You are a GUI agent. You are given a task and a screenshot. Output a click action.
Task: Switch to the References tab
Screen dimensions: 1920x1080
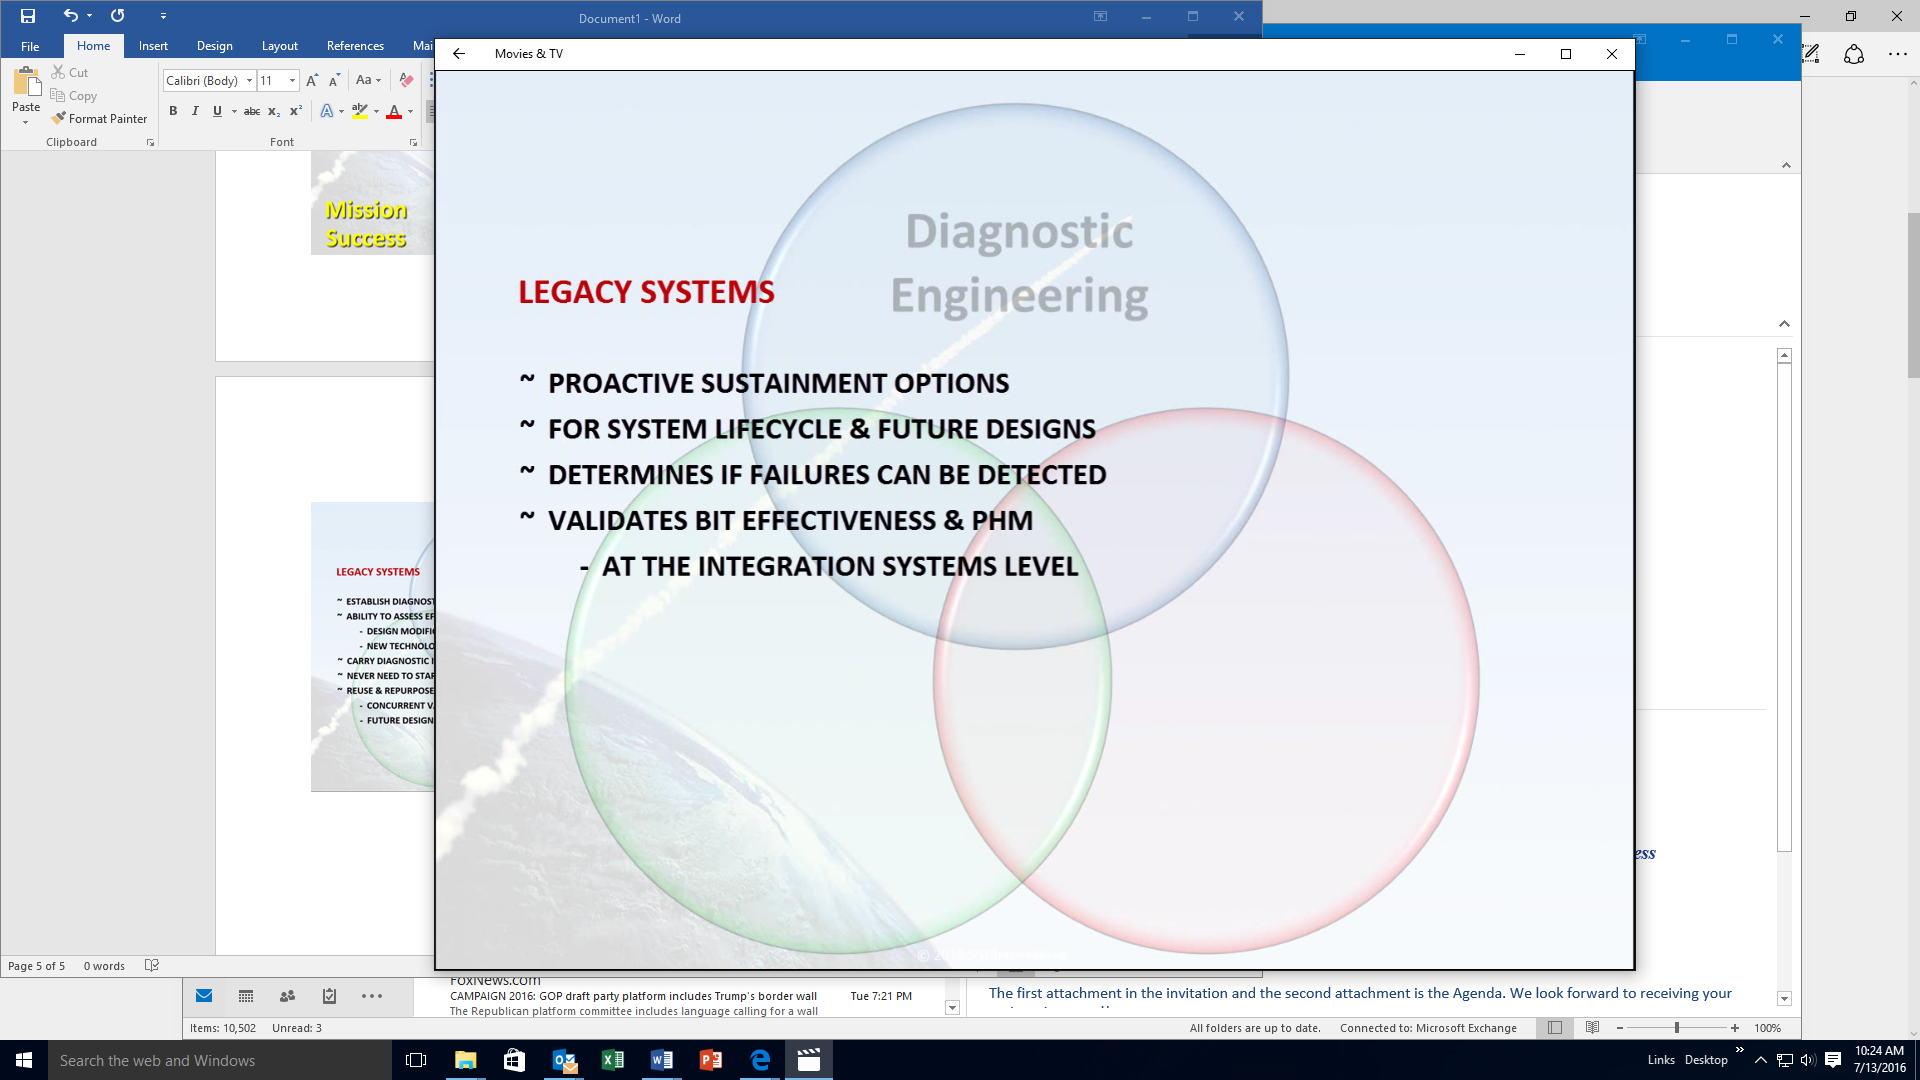[355, 46]
